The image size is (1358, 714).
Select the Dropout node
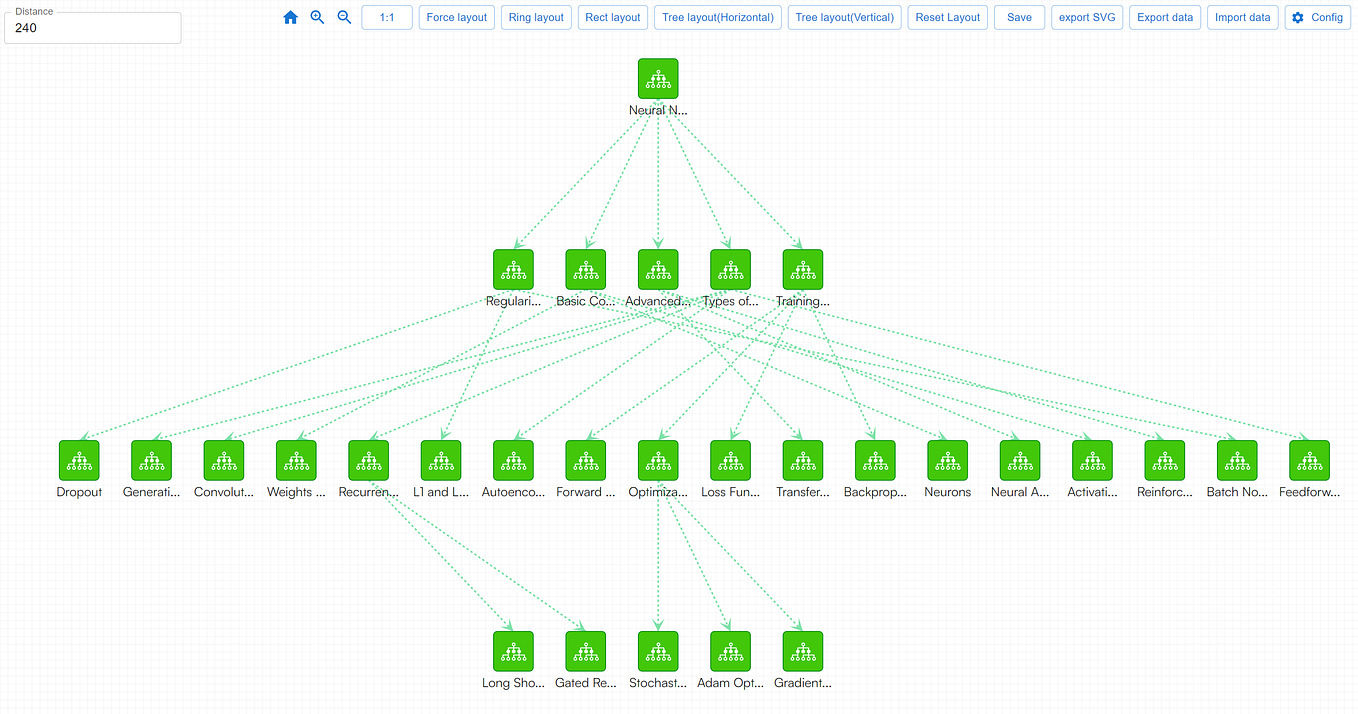click(79, 460)
